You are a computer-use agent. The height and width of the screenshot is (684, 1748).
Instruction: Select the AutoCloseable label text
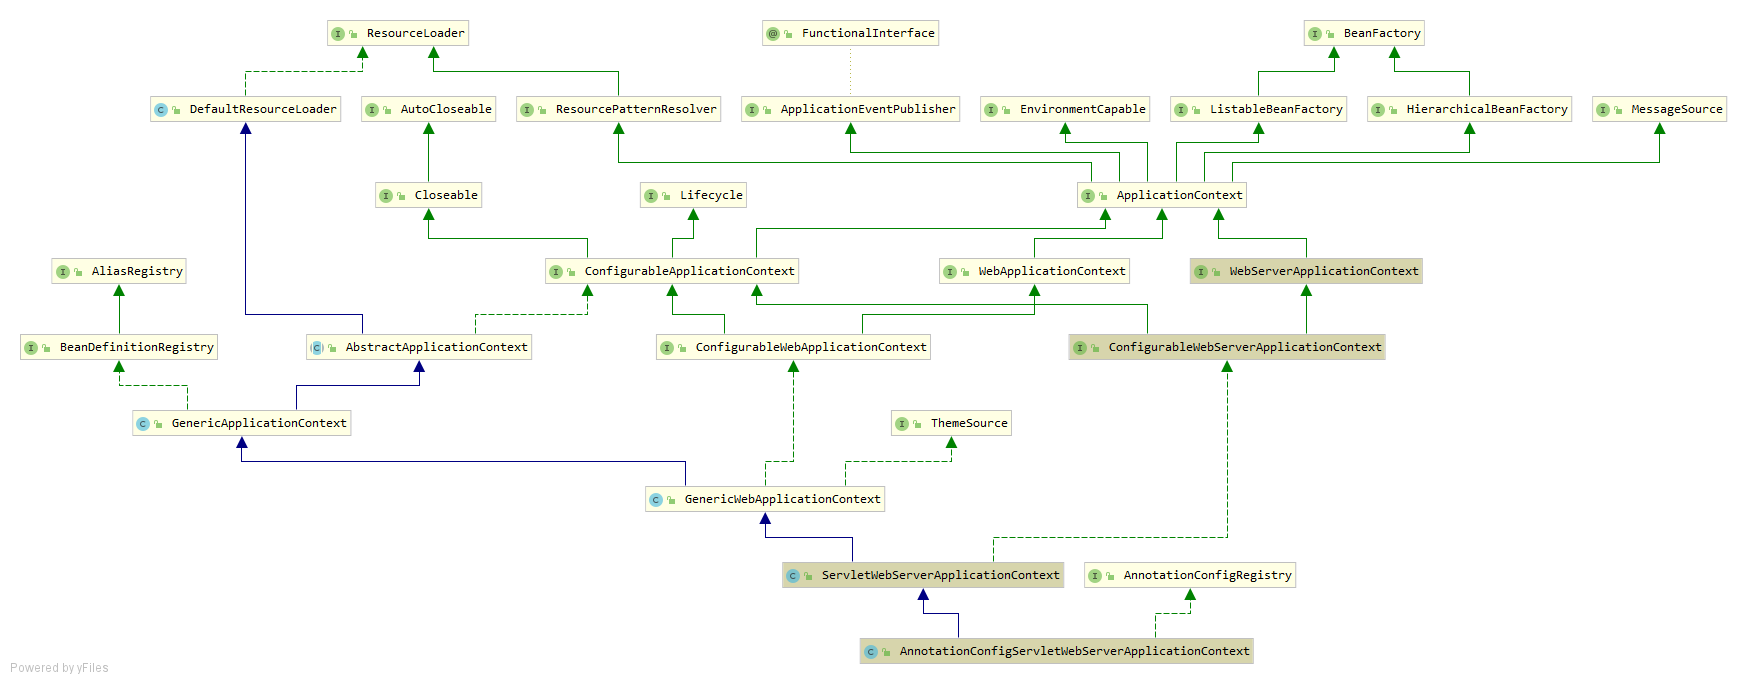446,109
